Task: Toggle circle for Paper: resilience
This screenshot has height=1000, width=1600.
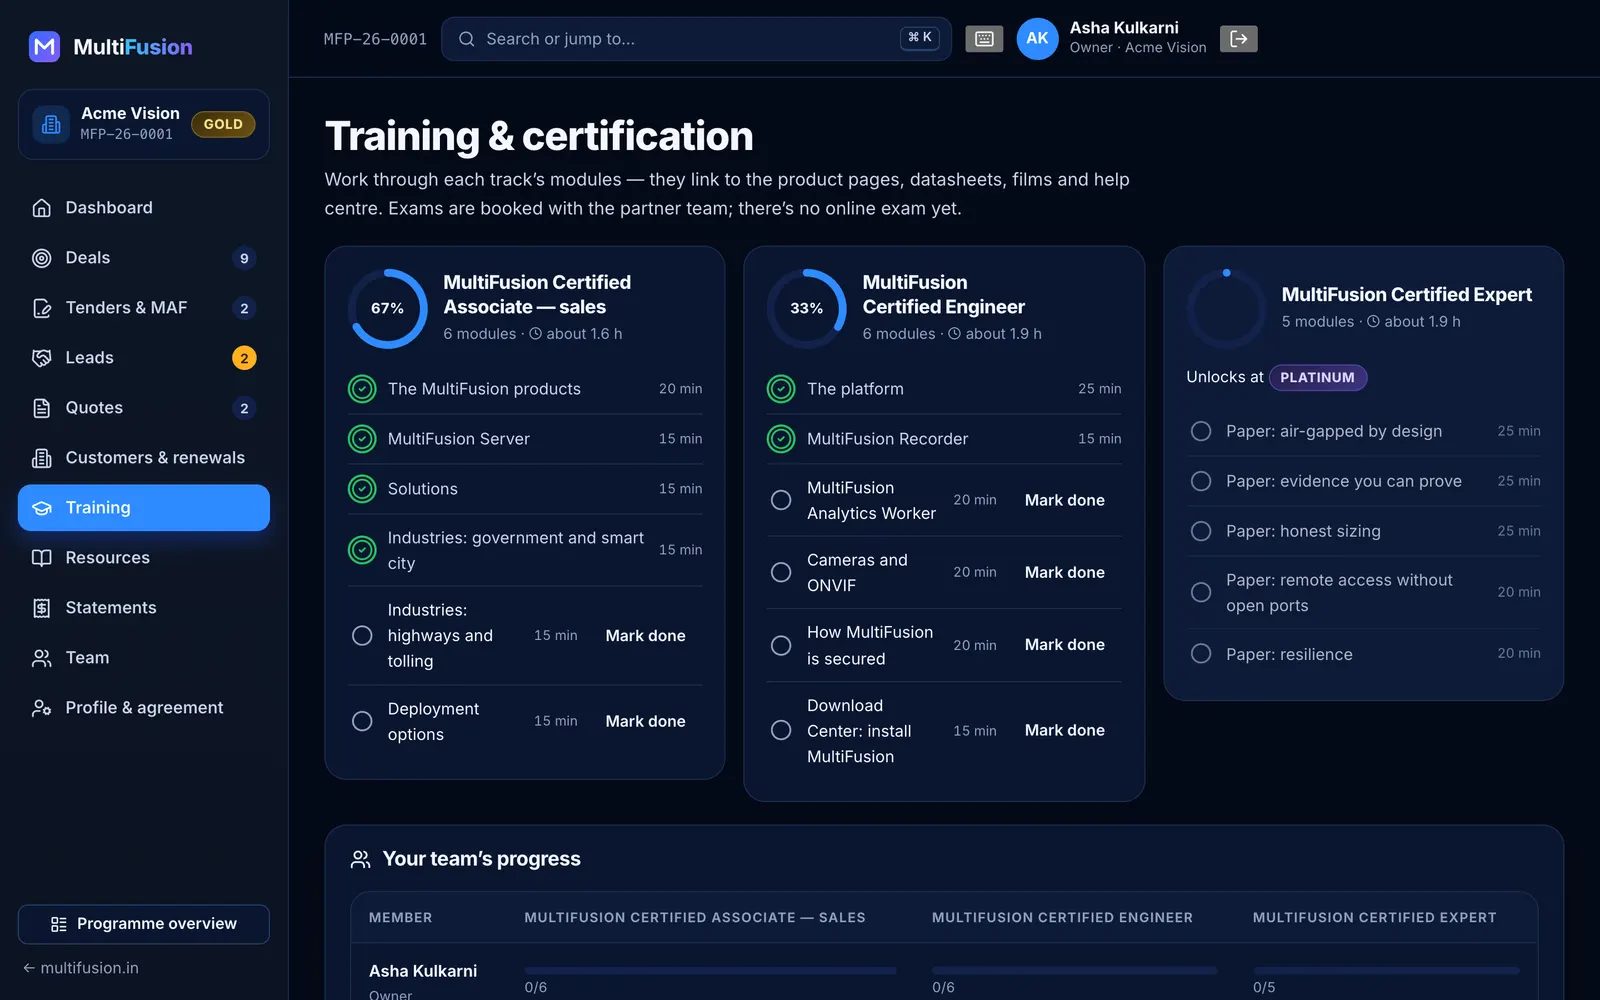Action: pyautogui.click(x=1201, y=654)
